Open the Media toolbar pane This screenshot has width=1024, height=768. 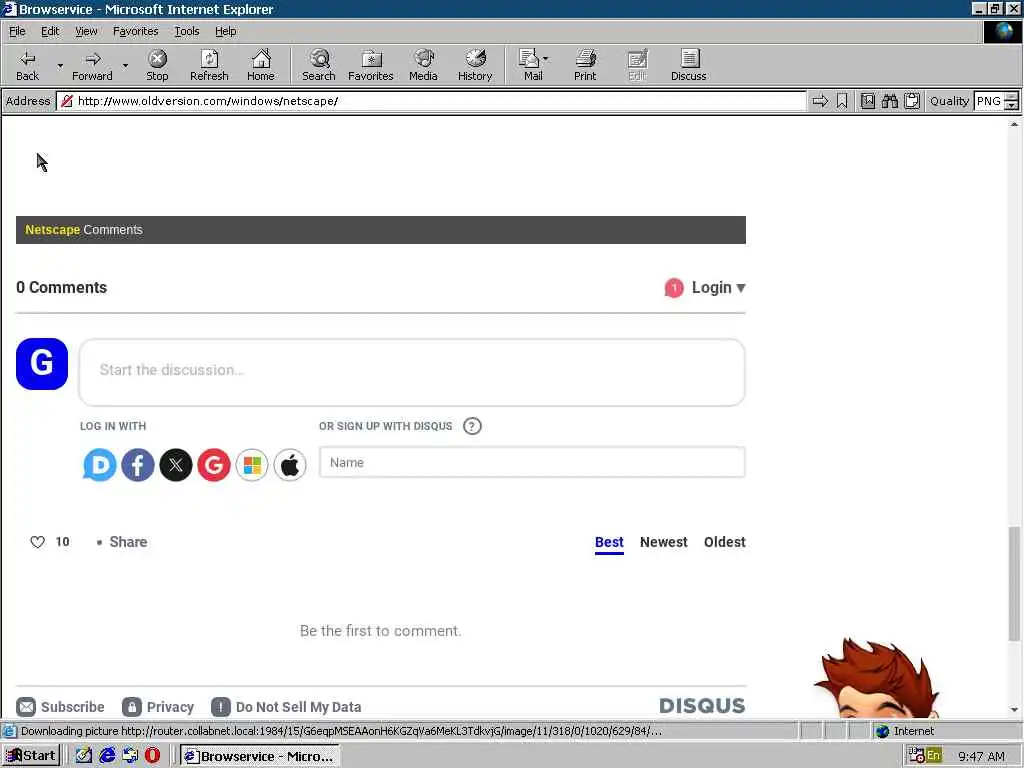click(x=423, y=65)
